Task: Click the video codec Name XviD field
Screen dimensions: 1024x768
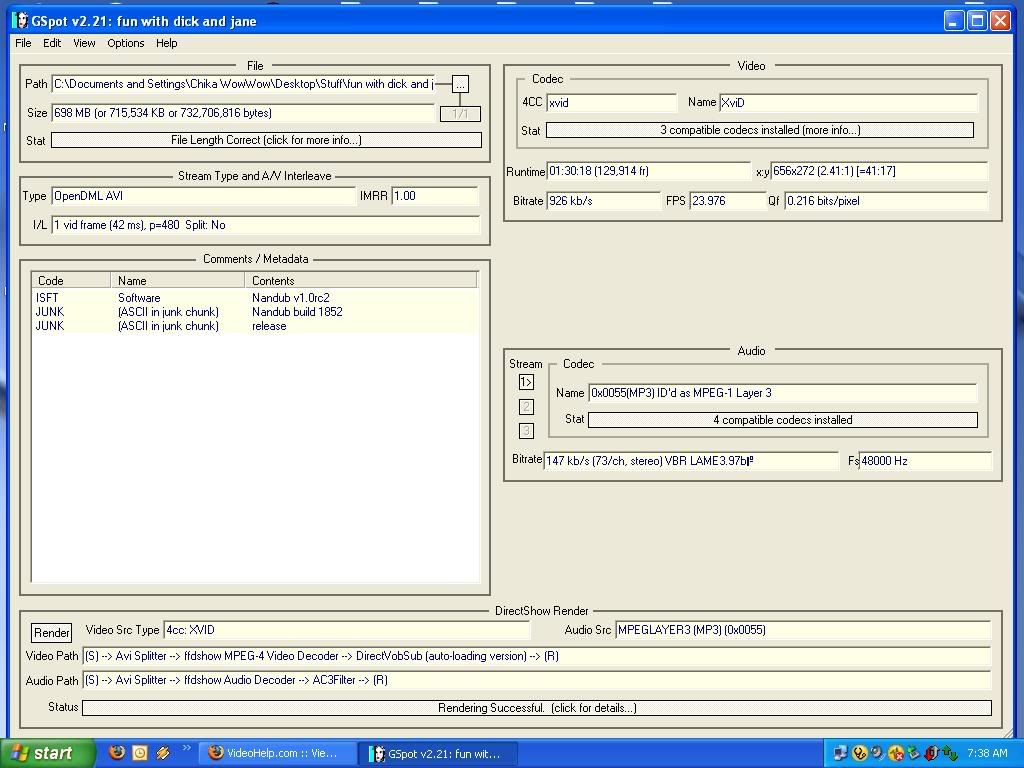Action: click(x=848, y=103)
